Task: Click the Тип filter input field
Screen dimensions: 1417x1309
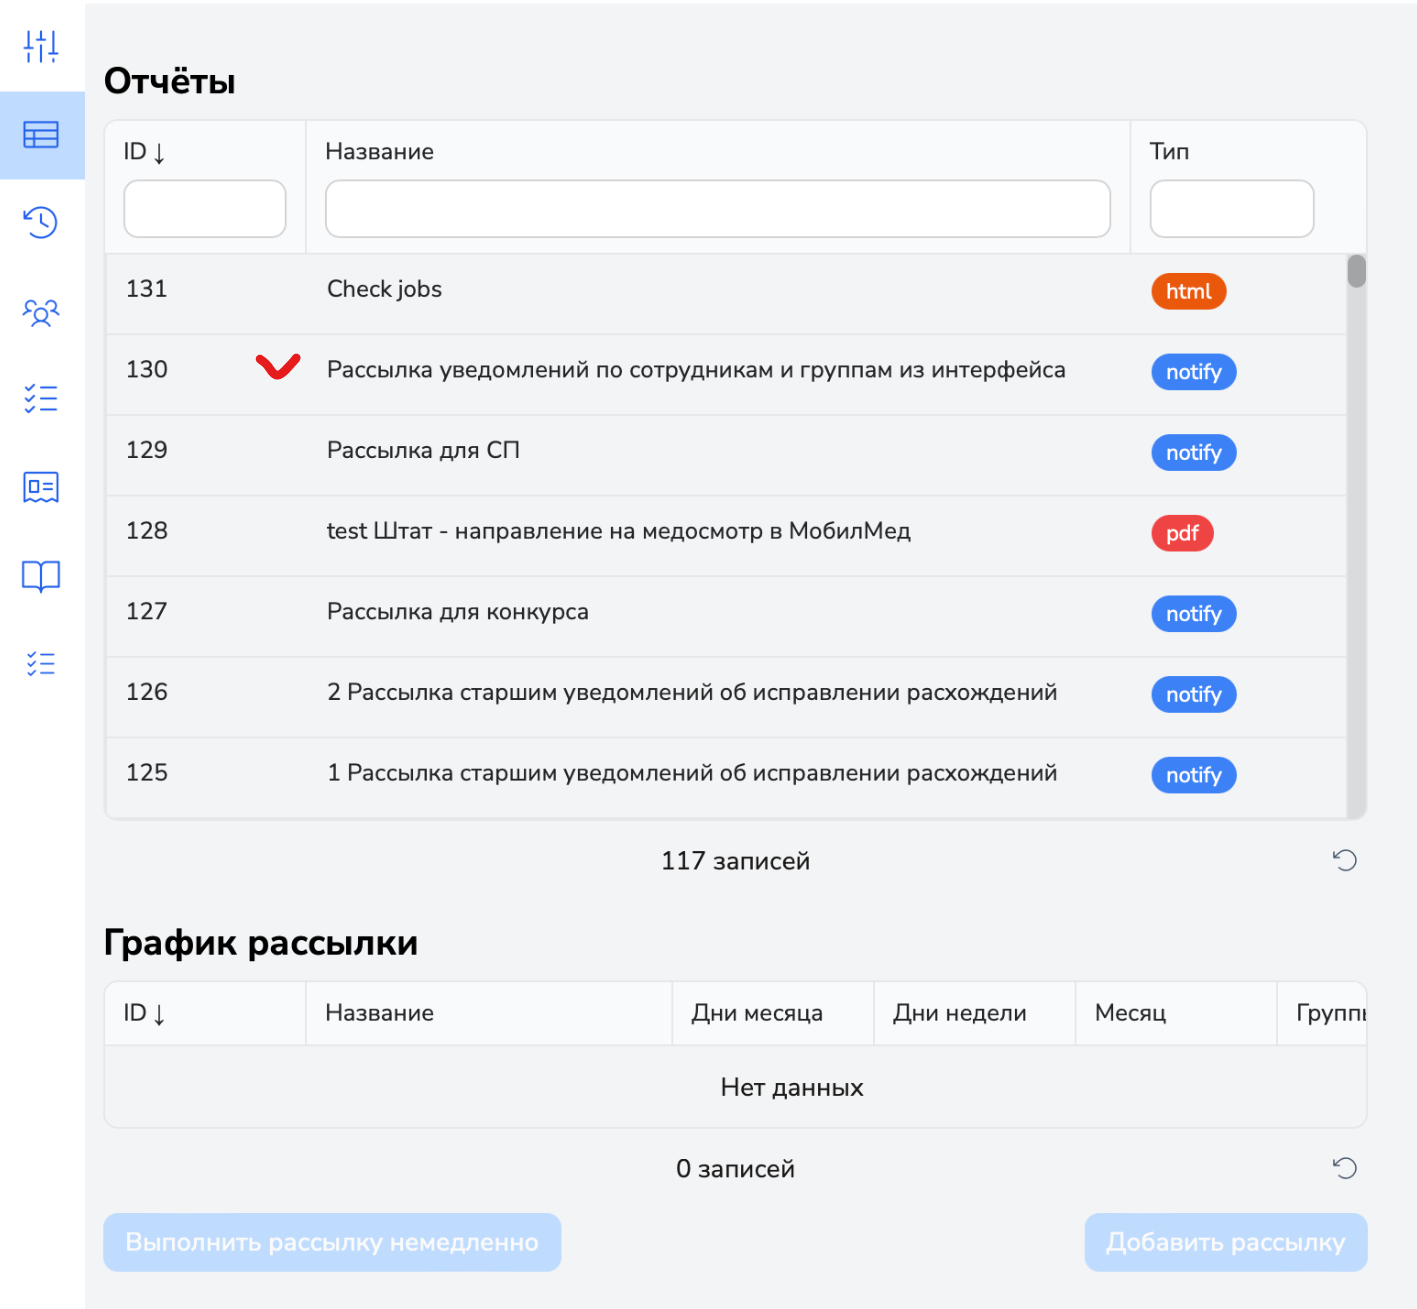Action: [1231, 209]
